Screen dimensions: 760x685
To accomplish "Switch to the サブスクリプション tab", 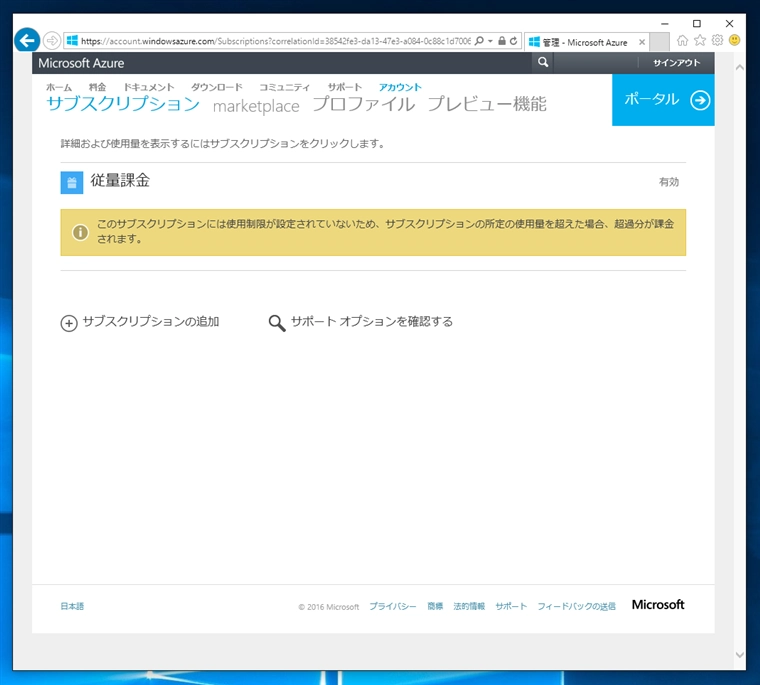I will point(123,104).
